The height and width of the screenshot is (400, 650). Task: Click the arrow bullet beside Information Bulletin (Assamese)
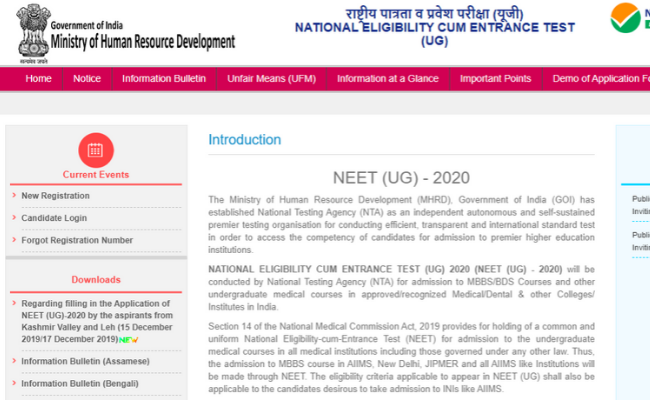coord(14,362)
